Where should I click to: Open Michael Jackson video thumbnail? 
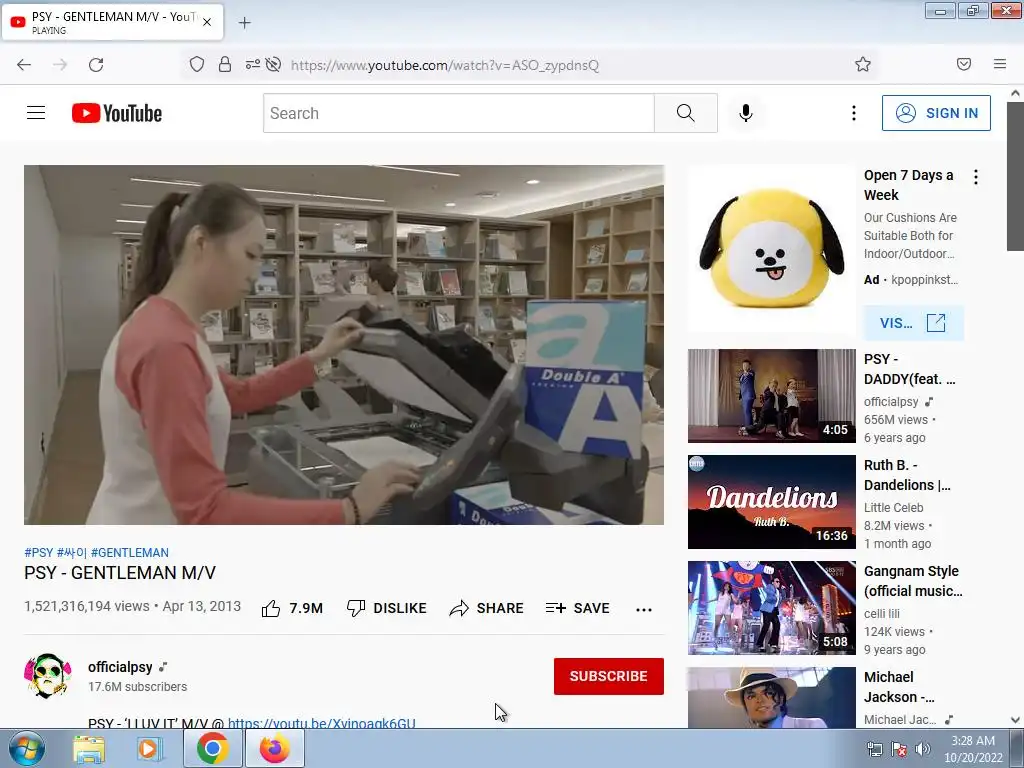pyautogui.click(x=771, y=697)
